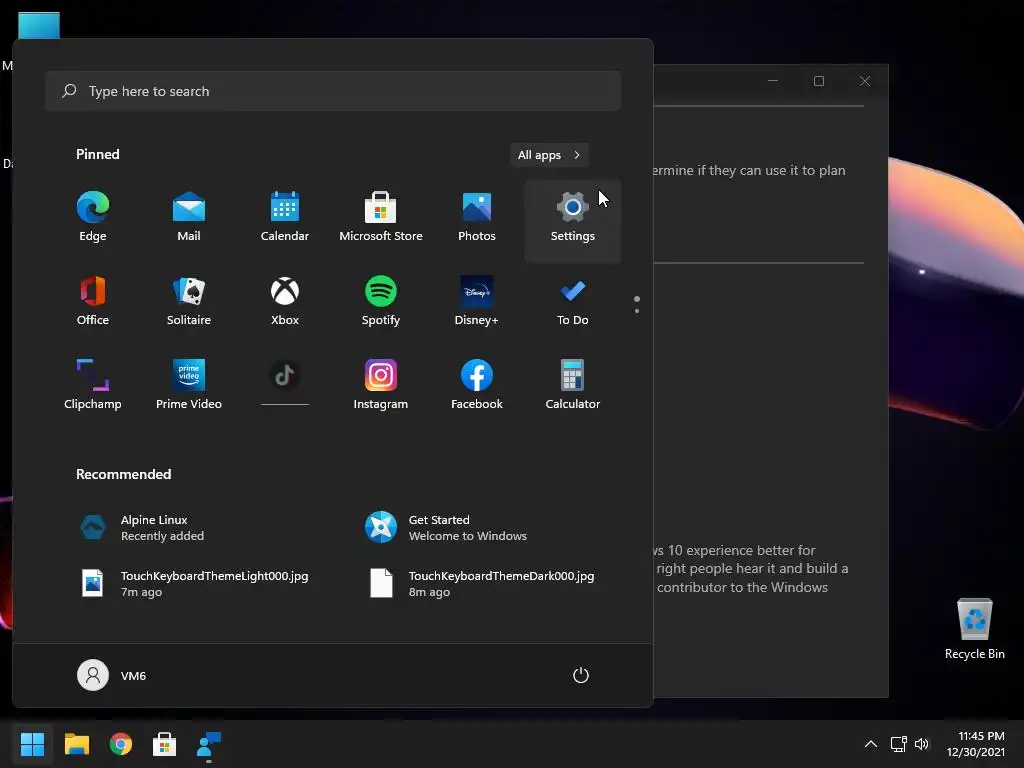Maximize the background window
Image resolution: width=1024 pixels, height=768 pixels.
819,81
